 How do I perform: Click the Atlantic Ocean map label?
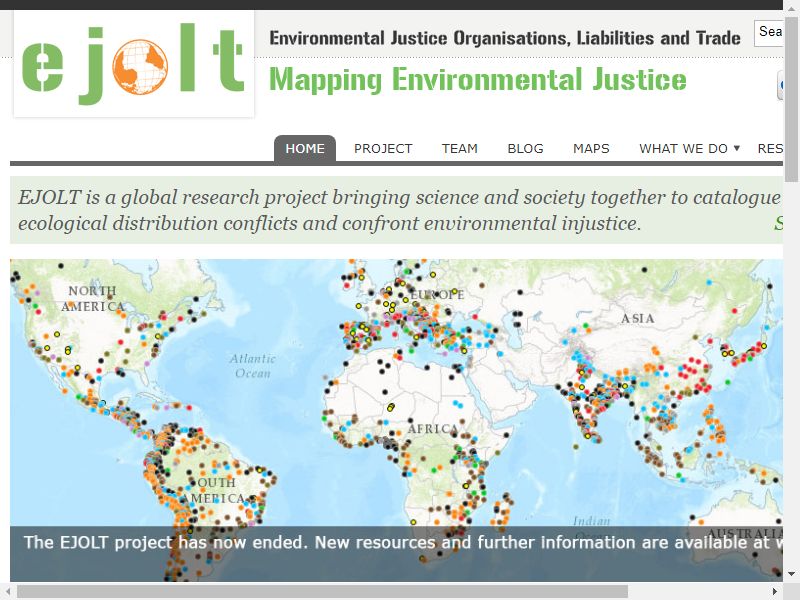(253, 366)
